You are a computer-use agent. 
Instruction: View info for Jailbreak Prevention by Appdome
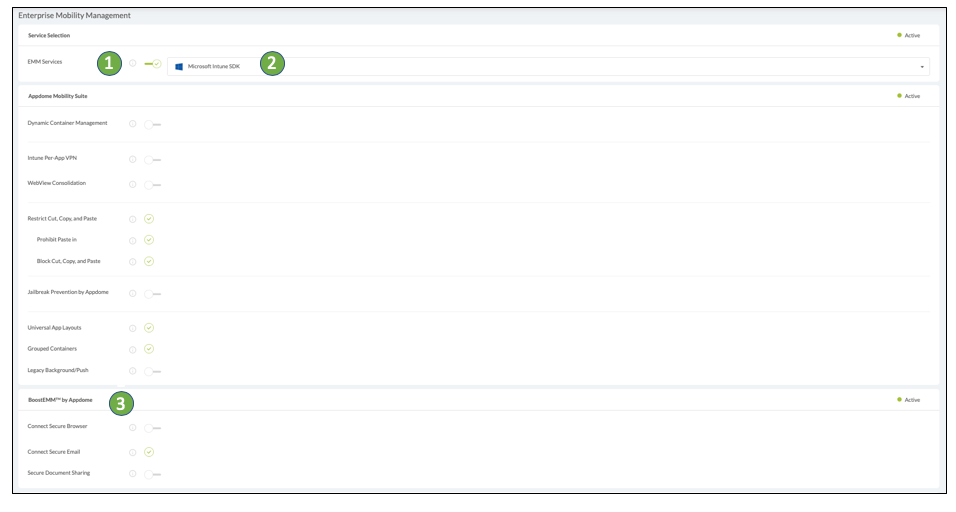pyautogui.click(x=133, y=293)
